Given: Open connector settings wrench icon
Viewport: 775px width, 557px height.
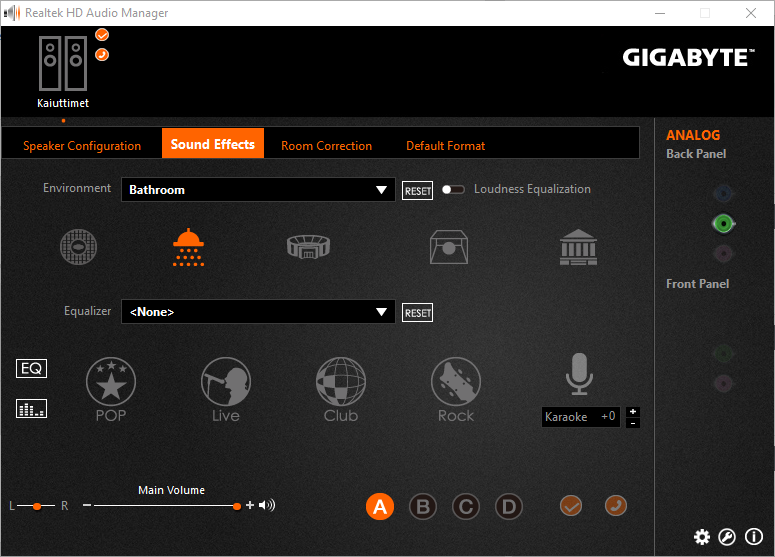Looking at the screenshot, I should click(727, 537).
